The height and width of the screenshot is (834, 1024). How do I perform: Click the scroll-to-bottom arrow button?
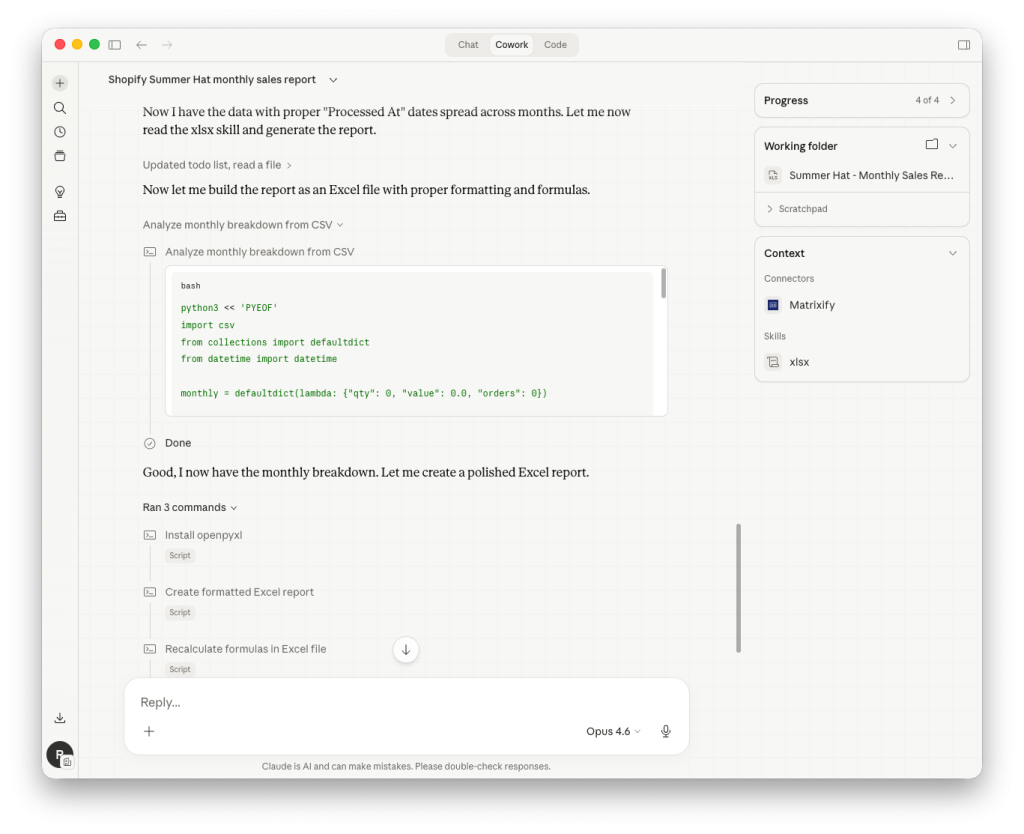pos(405,649)
